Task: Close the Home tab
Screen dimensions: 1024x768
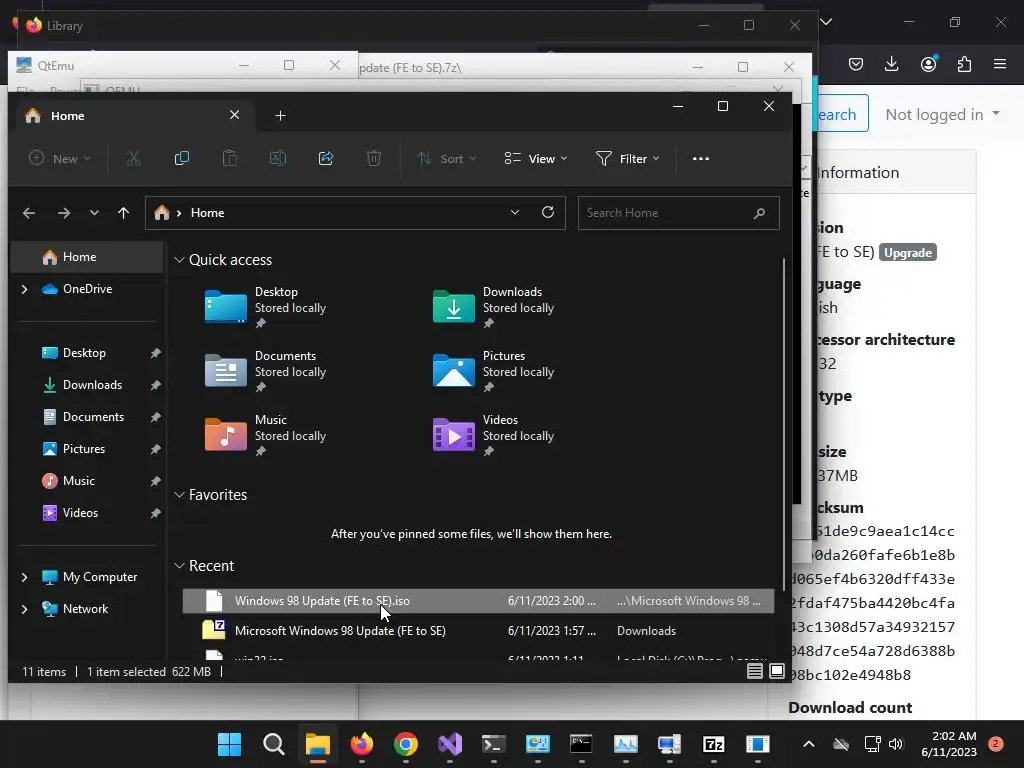Action: 234,115
